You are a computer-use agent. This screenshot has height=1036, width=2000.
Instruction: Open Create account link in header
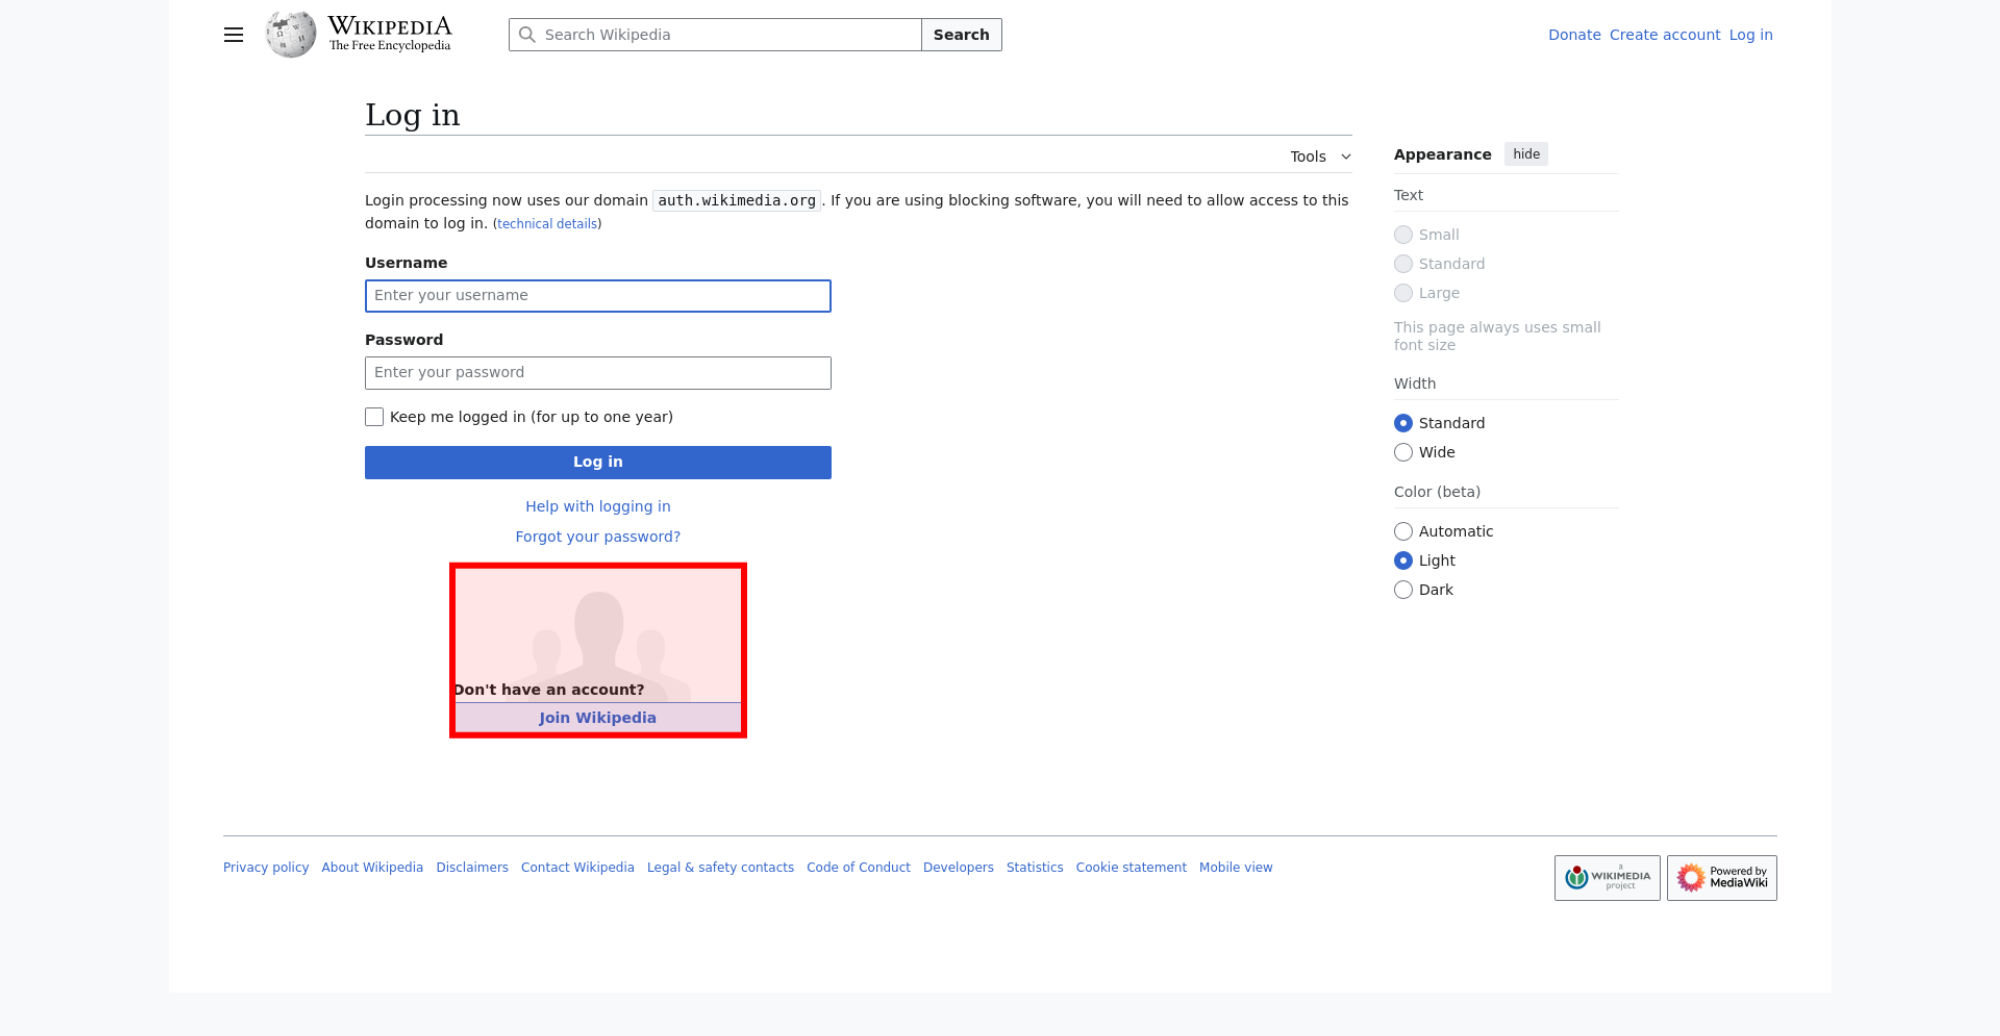point(1664,35)
